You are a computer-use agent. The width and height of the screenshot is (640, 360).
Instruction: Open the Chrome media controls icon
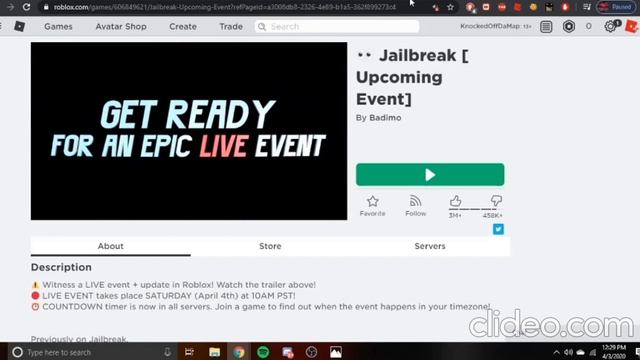pyautogui.click(x=587, y=7)
